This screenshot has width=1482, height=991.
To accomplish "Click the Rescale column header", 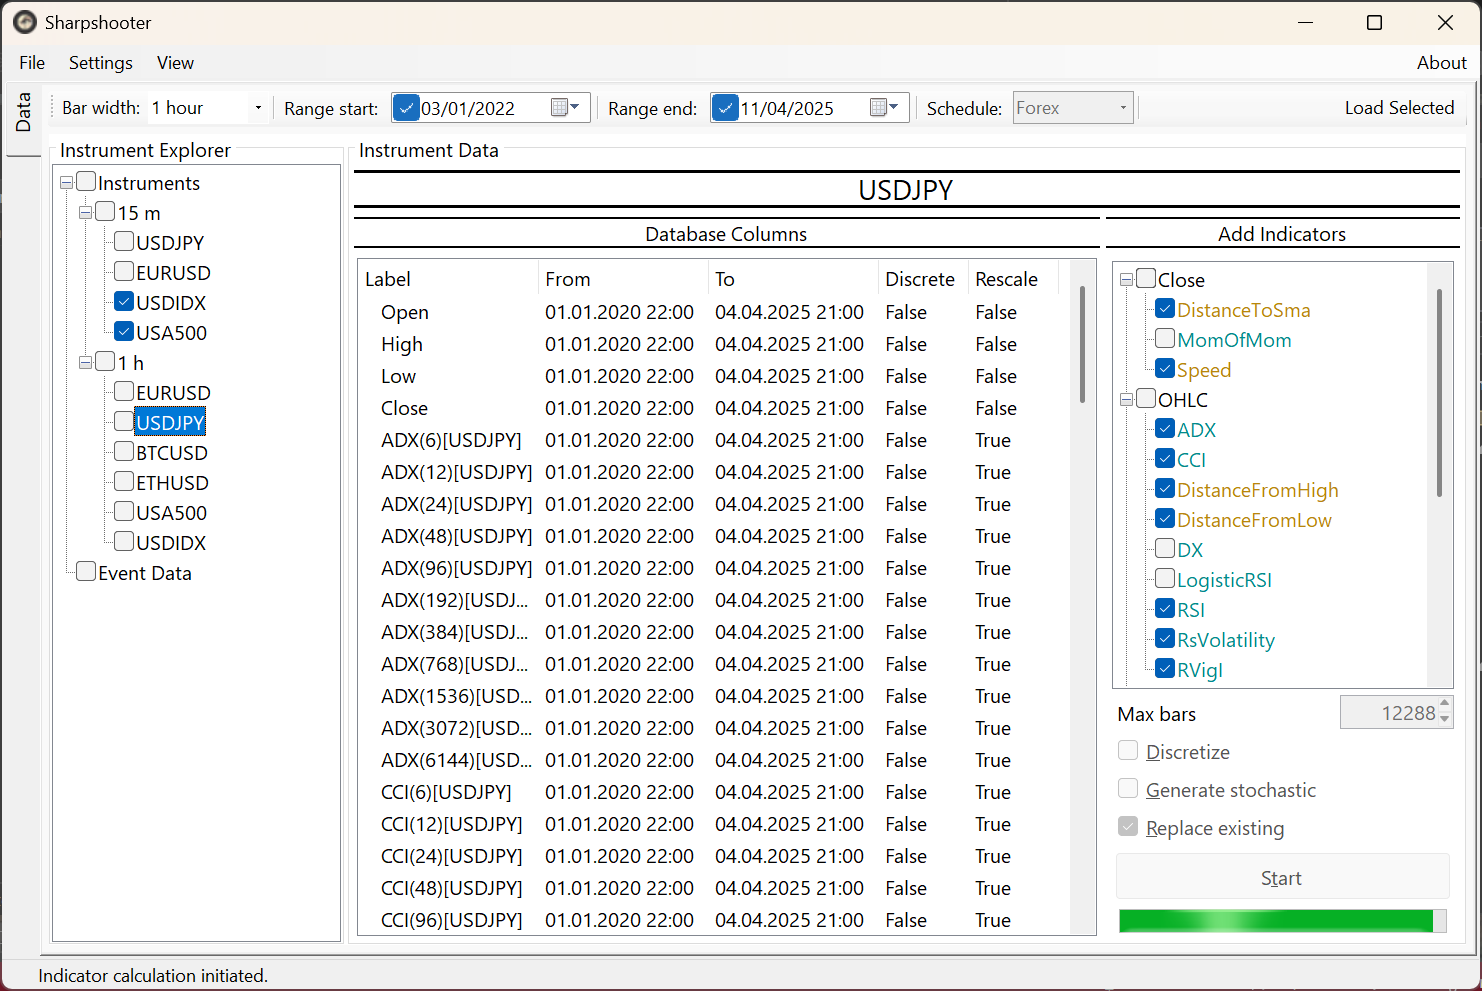I will click(1013, 279).
